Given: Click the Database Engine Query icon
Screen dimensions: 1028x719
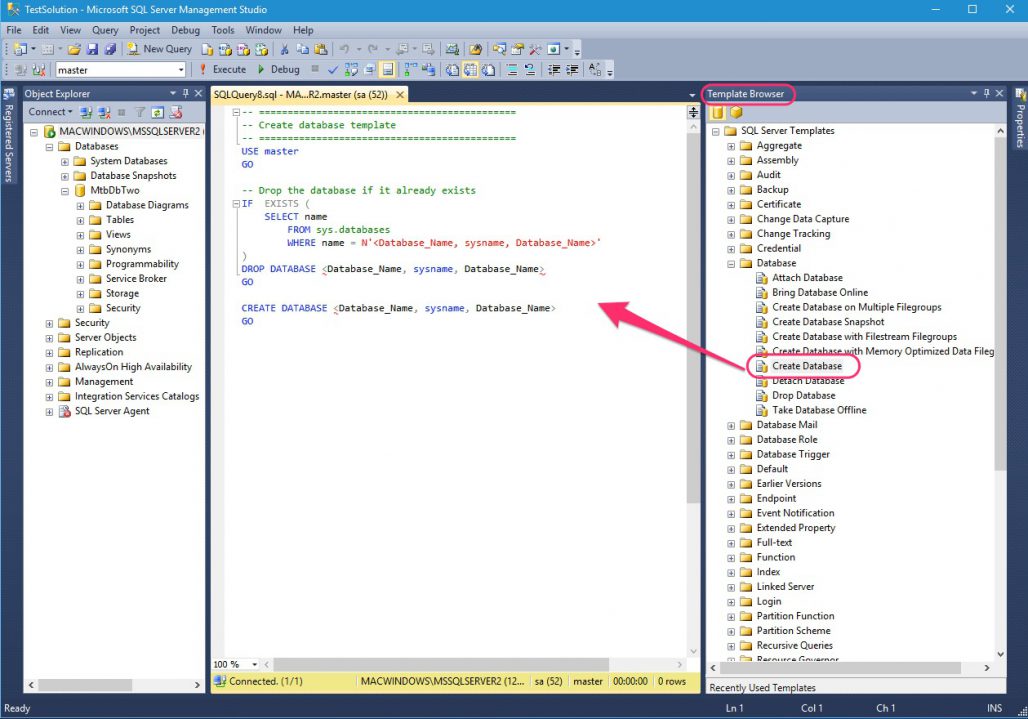Looking at the screenshot, I should click(207, 49).
